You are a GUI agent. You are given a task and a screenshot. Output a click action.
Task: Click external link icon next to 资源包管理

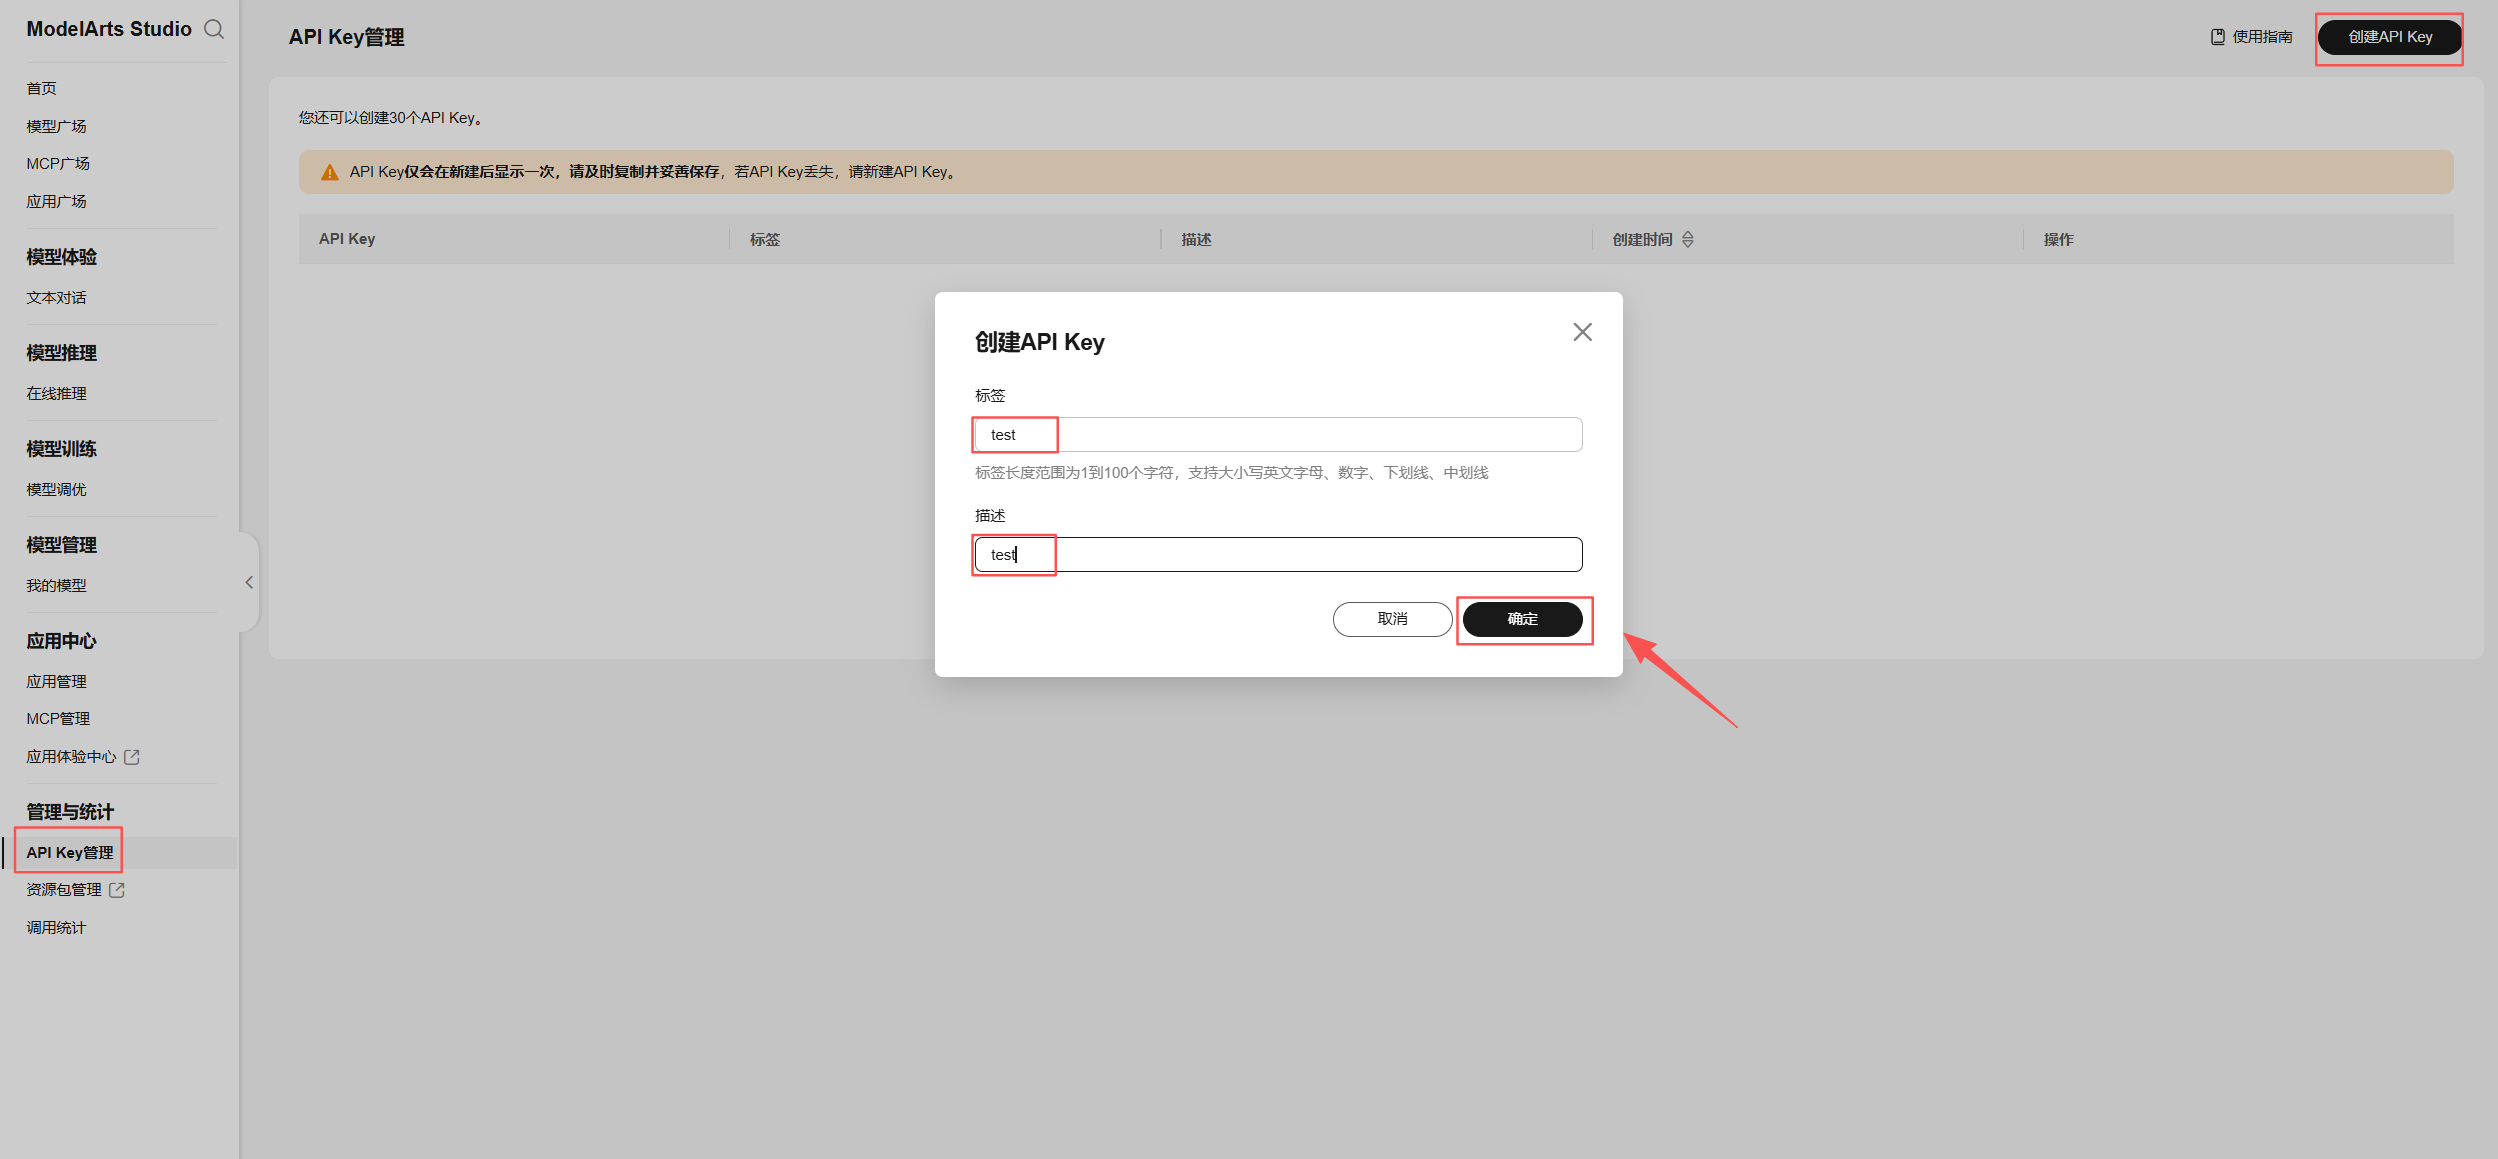(x=117, y=890)
